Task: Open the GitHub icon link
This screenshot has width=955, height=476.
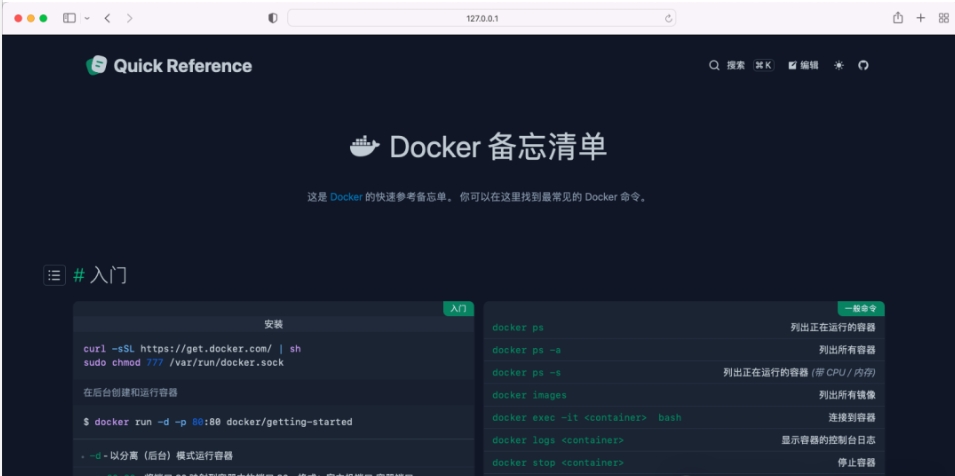Action: (863, 65)
